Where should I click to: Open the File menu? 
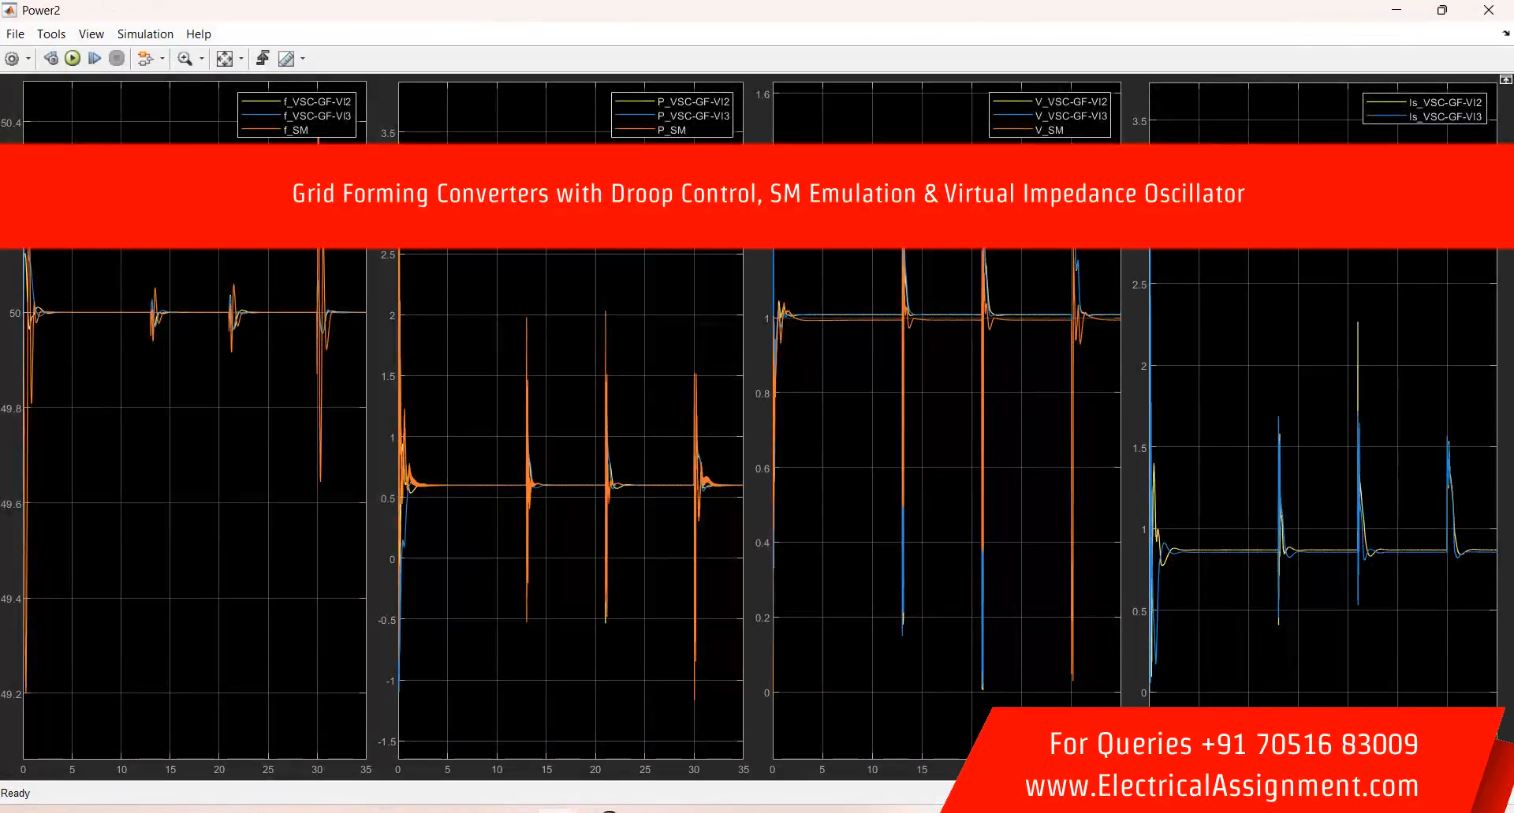point(15,34)
